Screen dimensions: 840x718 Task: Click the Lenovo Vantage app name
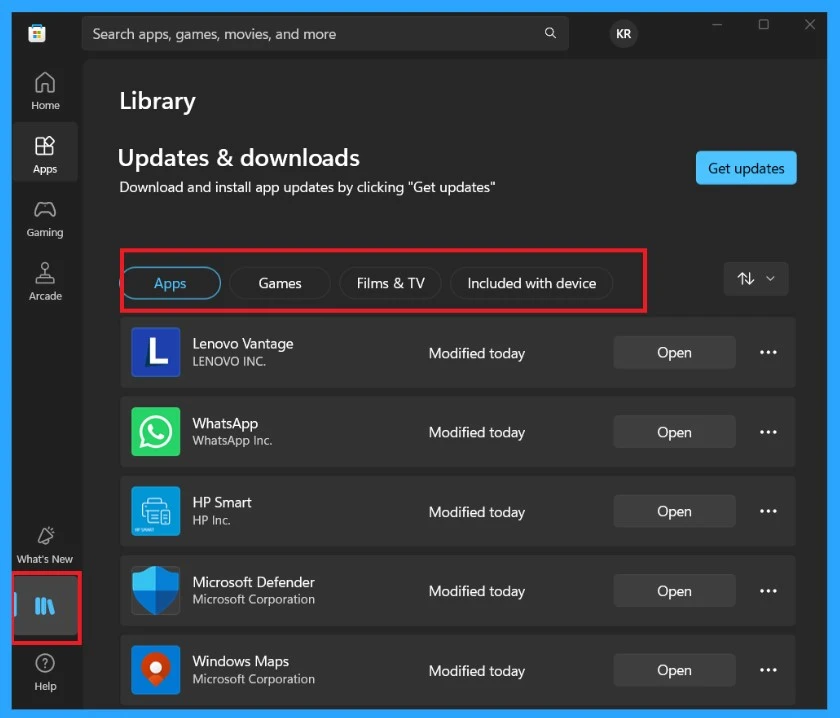point(243,343)
